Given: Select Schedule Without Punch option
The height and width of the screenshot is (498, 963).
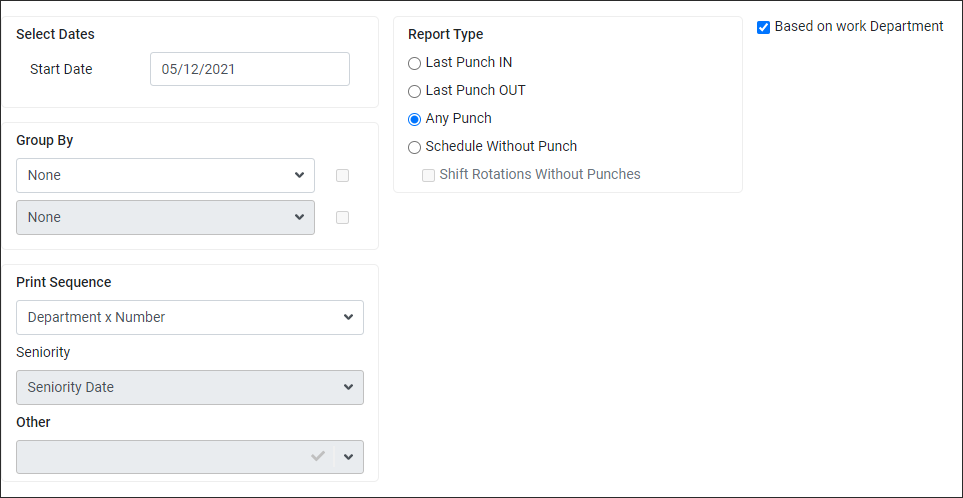Looking at the screenshot, I should [x=415, y=147].
